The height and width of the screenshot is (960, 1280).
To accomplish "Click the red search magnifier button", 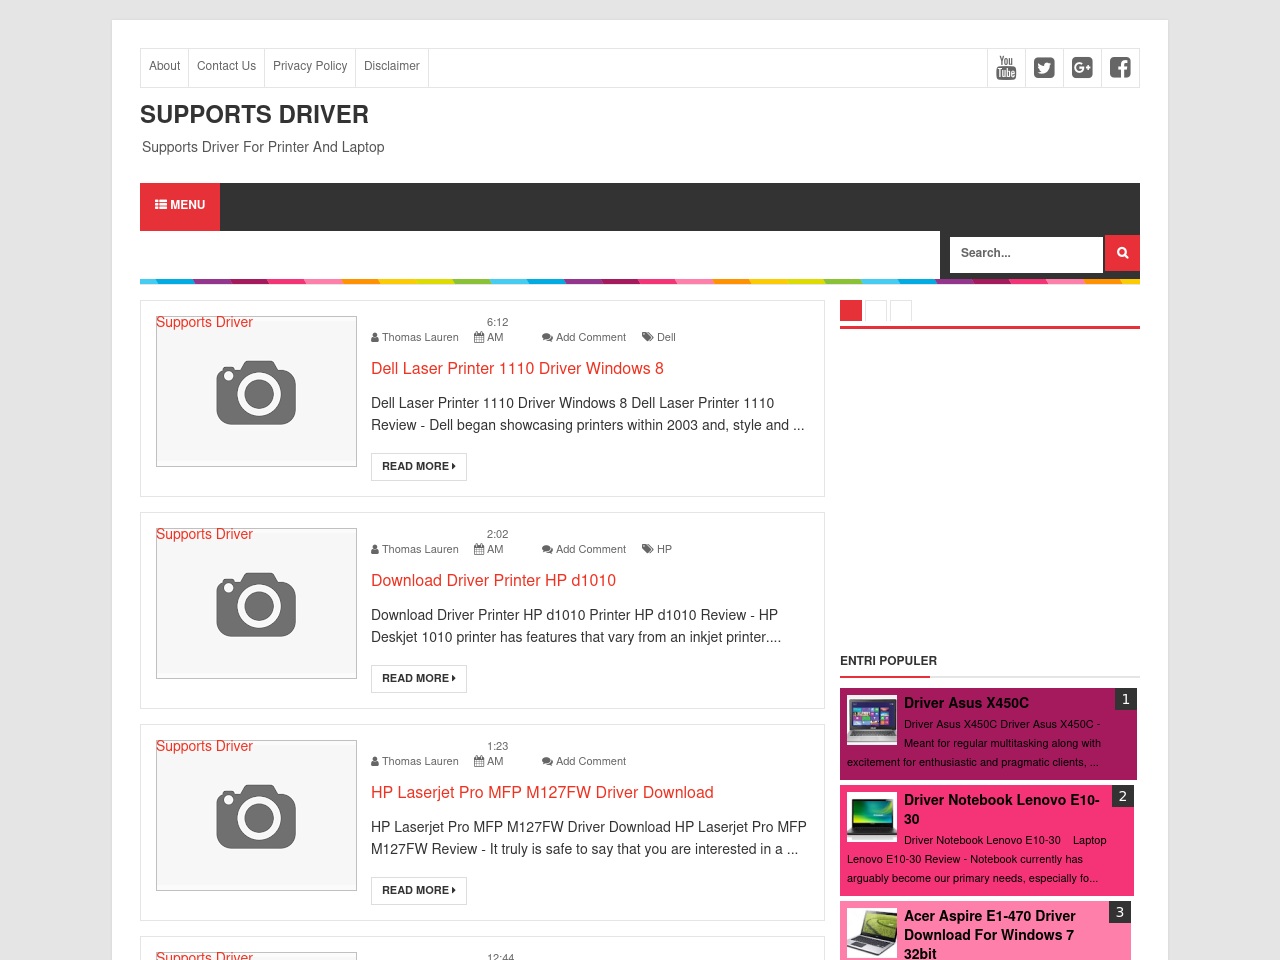I will coord(1122,253).
